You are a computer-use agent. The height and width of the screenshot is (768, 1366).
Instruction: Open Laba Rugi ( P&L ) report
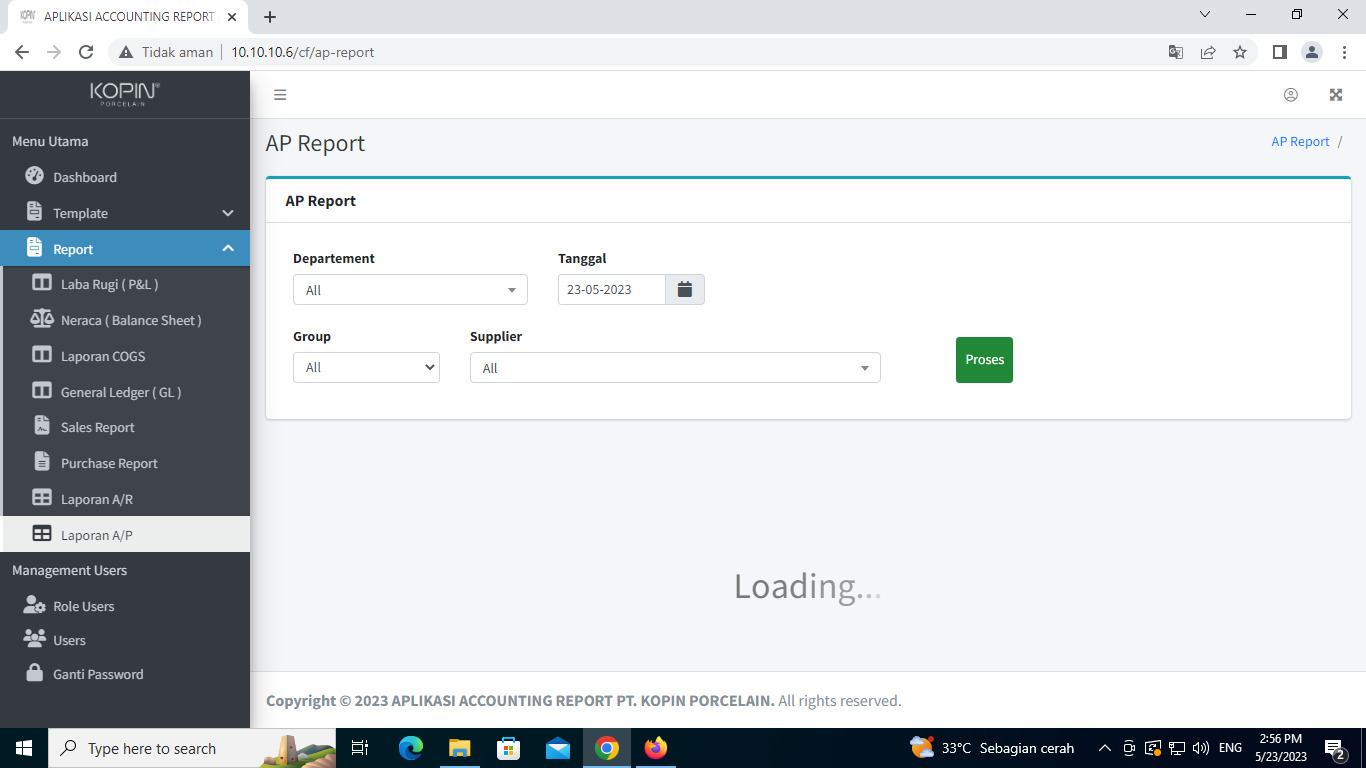(125, 284)
